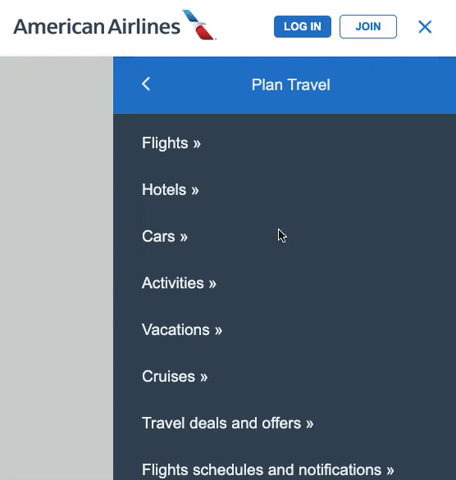Open the Flights menu item
456x480 pixels.
171,143
